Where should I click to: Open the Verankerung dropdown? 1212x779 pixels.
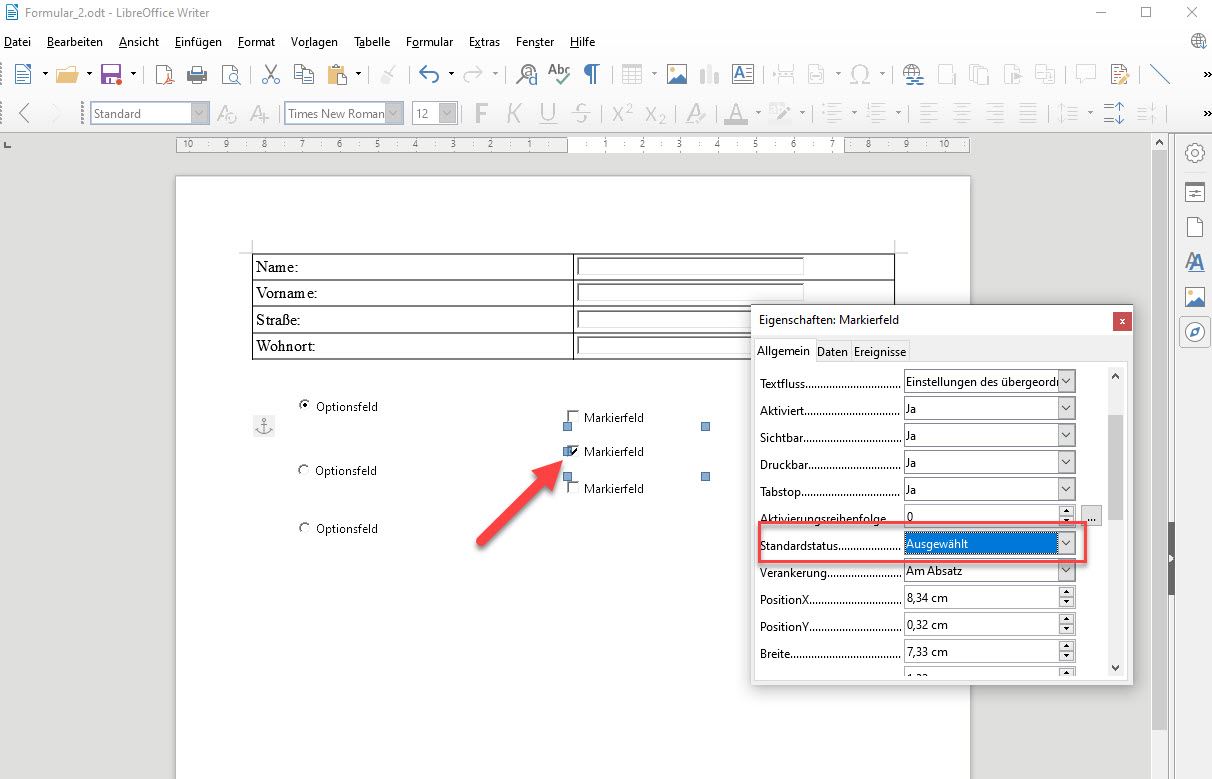pos(1067,571)
